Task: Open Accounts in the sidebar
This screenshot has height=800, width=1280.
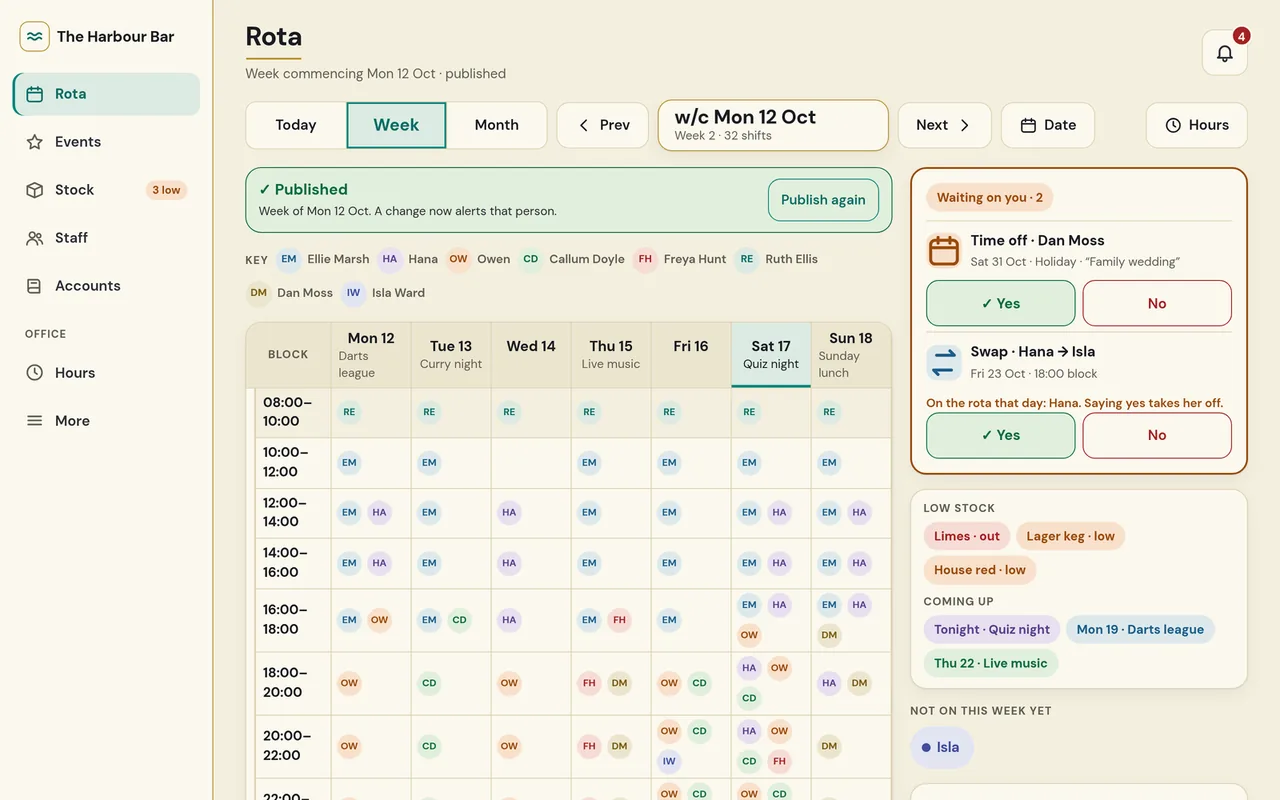Action: tap(106, 286)
